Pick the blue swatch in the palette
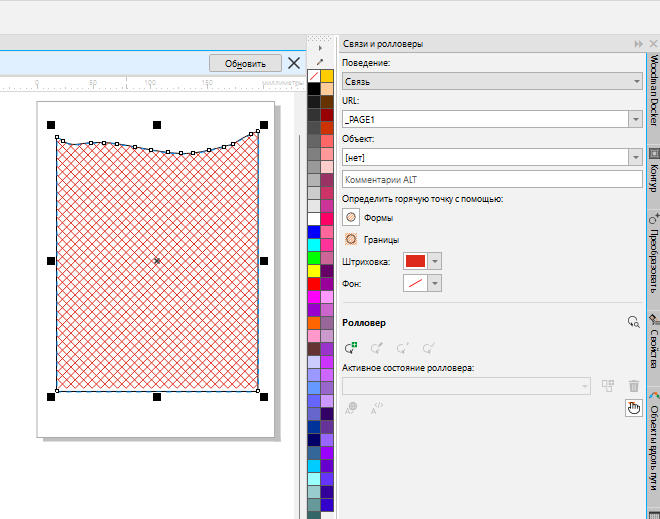 click(314, 232)
